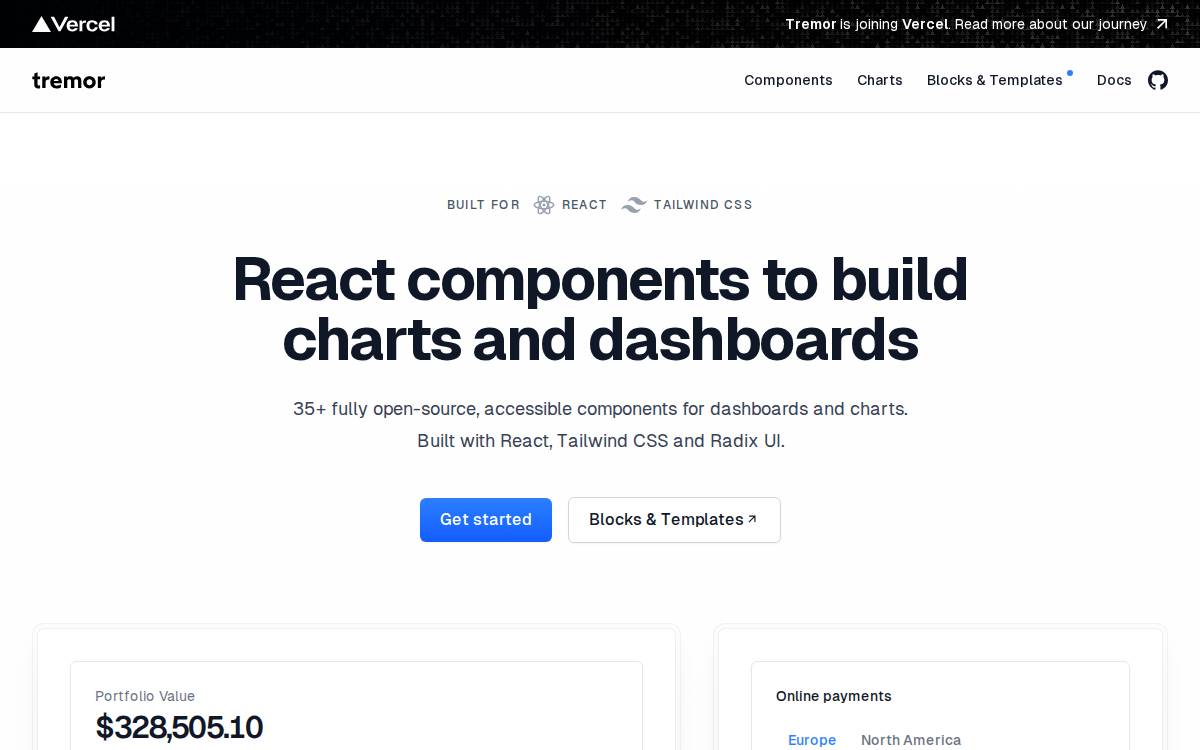Click the TAILWIND CSS label text
Image resolution: width=1200 pixels, height=750 pixels.
[703, 205]
